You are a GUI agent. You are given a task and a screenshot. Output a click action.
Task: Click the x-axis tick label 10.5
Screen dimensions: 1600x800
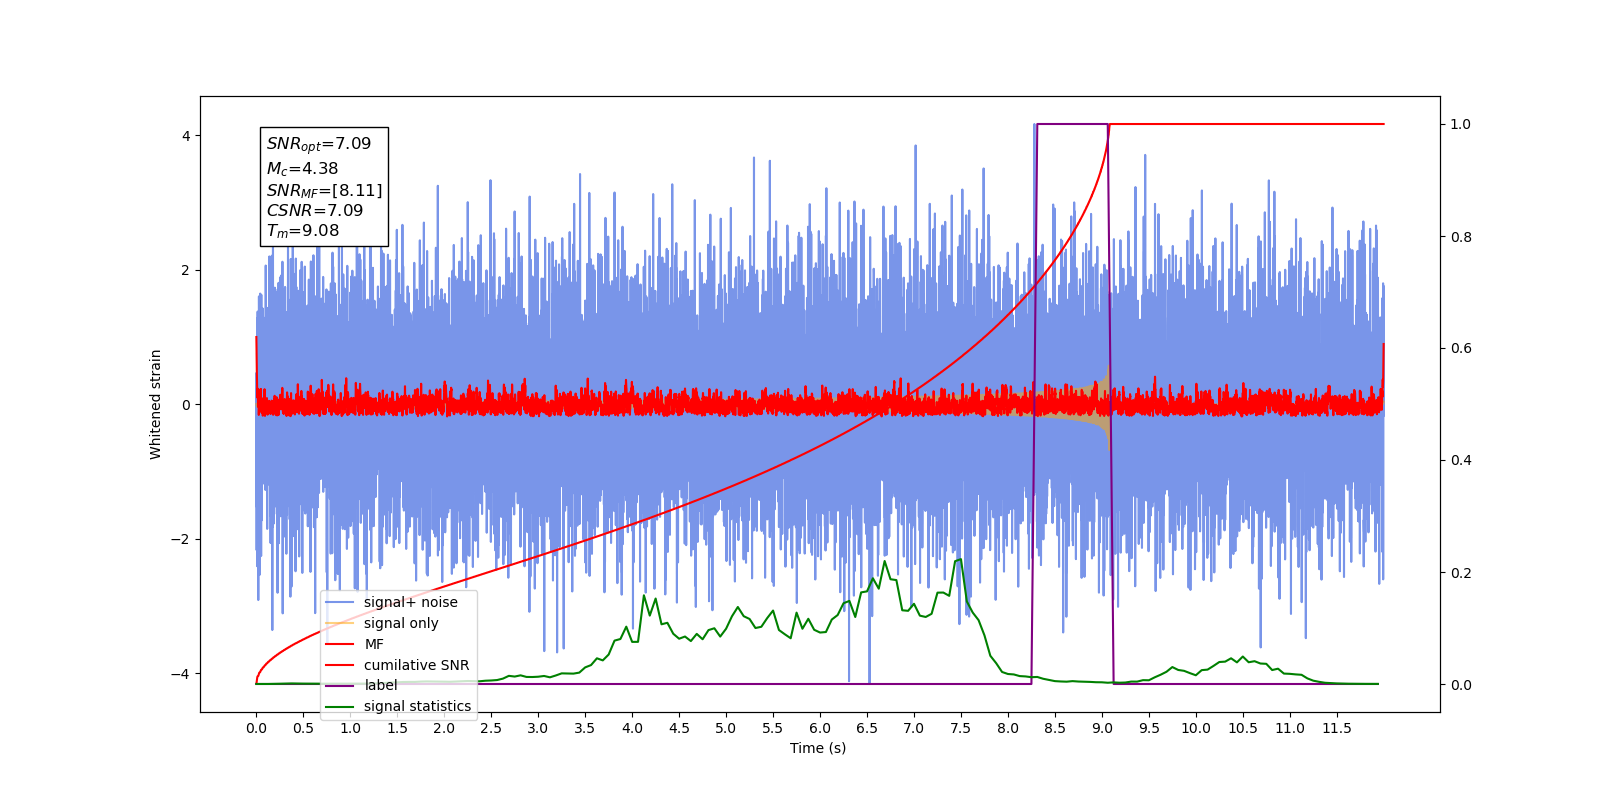coord(1243,728)
